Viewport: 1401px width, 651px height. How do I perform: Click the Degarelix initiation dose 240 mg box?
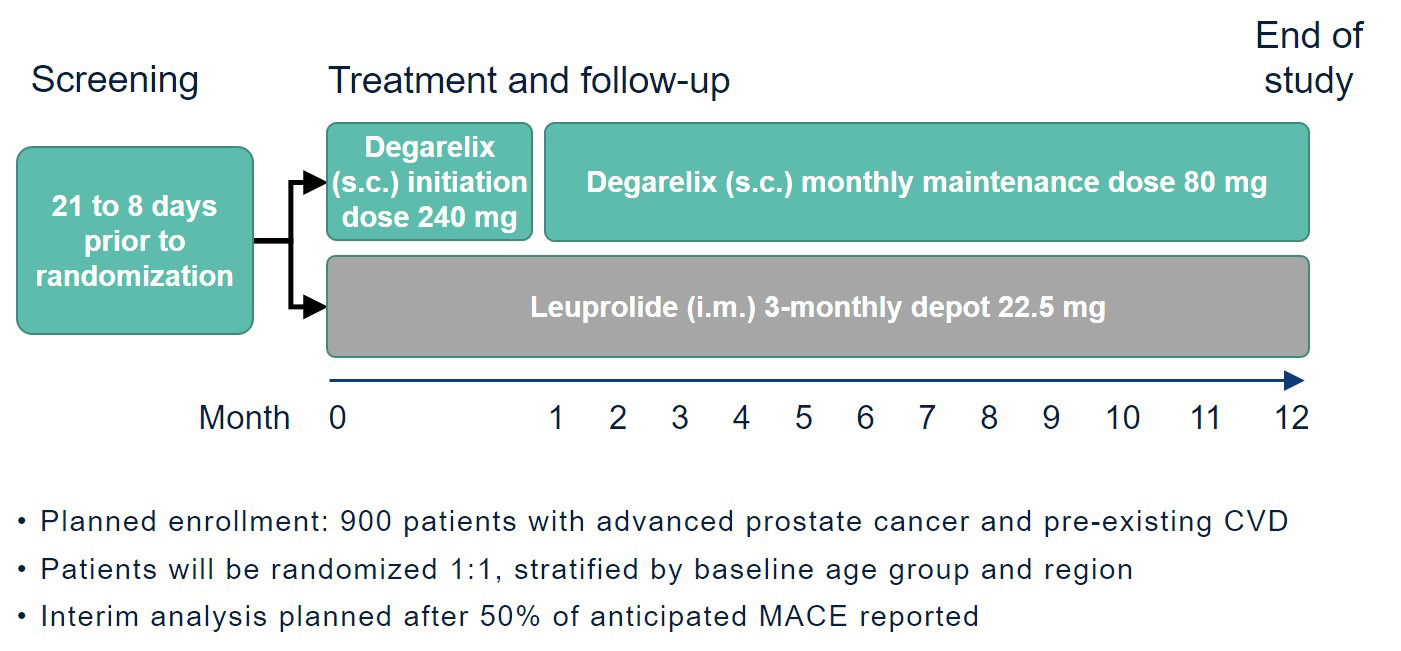click(430, 182)
